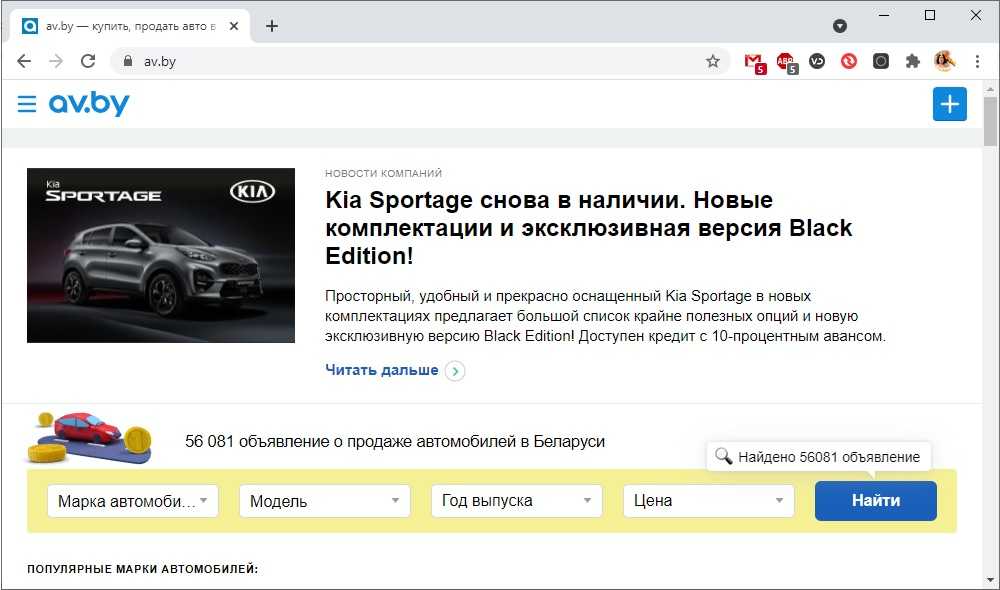Open the av.by hamburger menu
This screenshot has width=1000, height=590.
point(27,104)
